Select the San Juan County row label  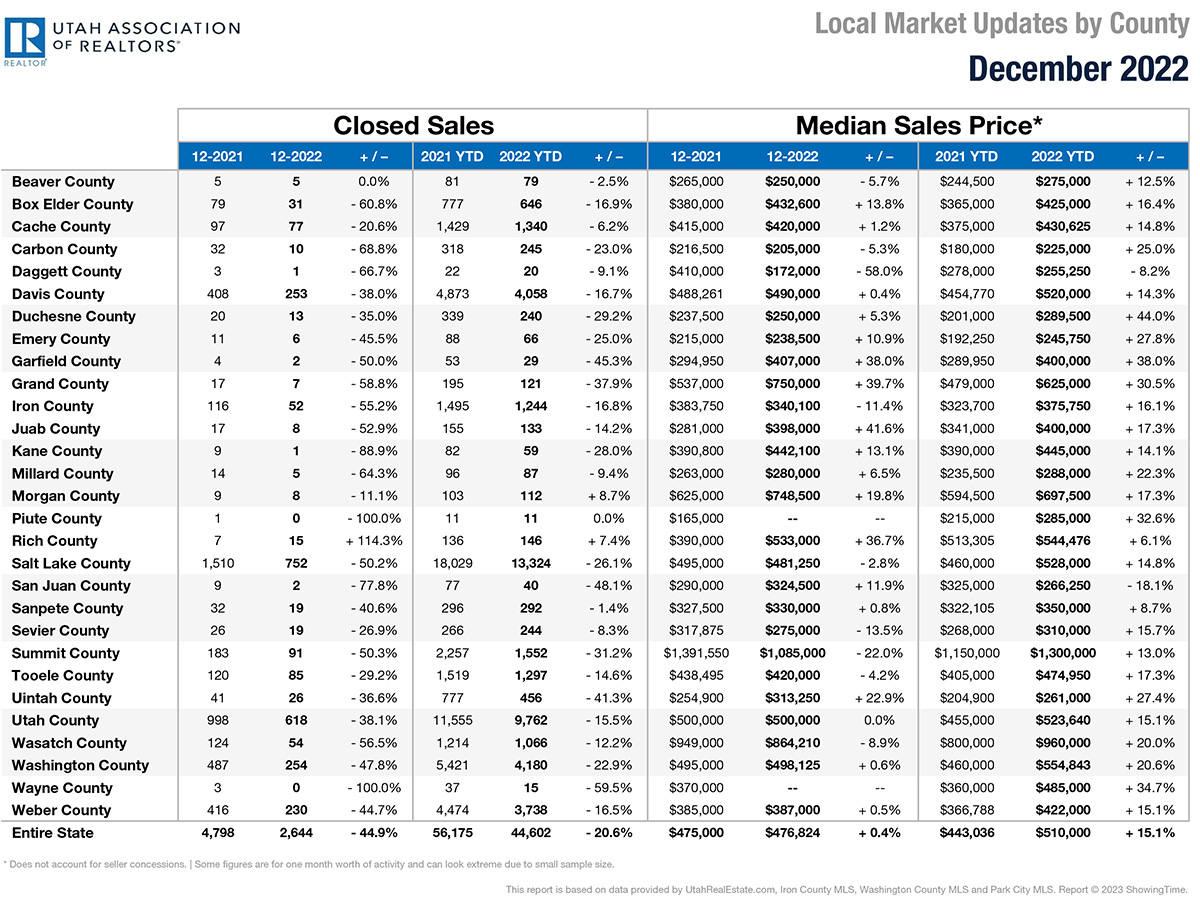click(x=70, y=586)
